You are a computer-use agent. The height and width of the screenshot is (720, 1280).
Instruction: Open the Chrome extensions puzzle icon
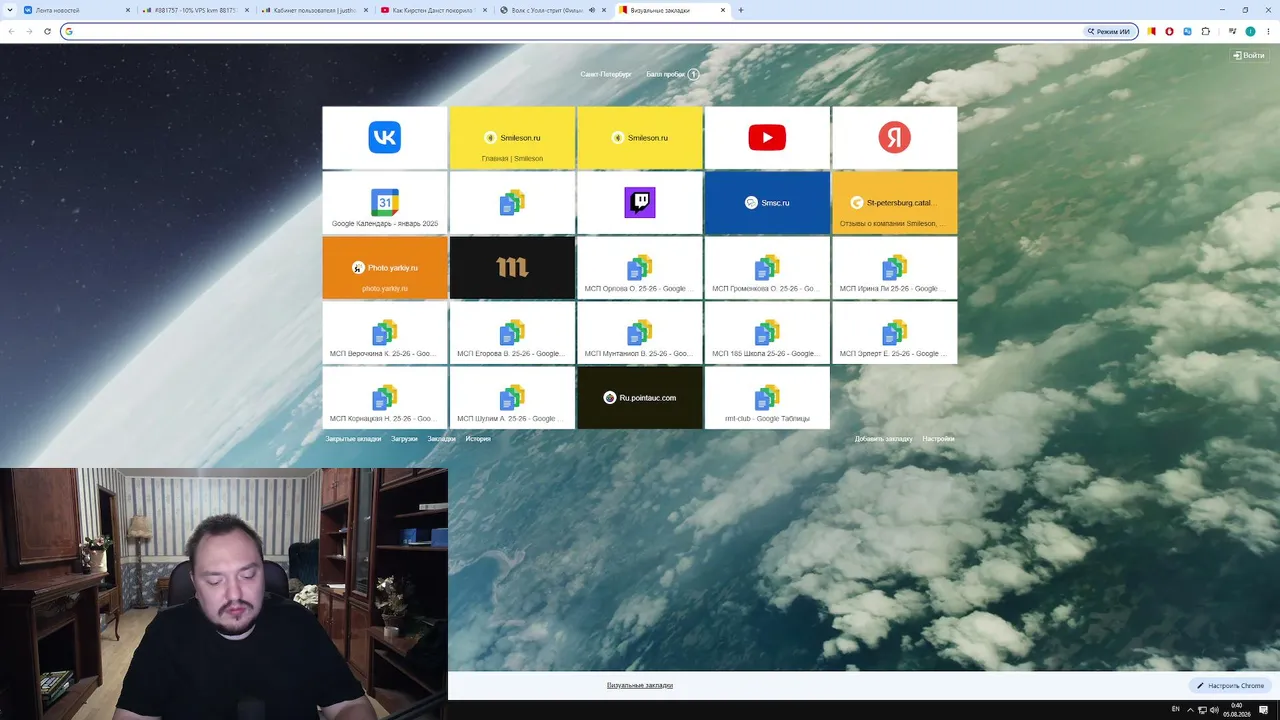tap(1205, 31)
